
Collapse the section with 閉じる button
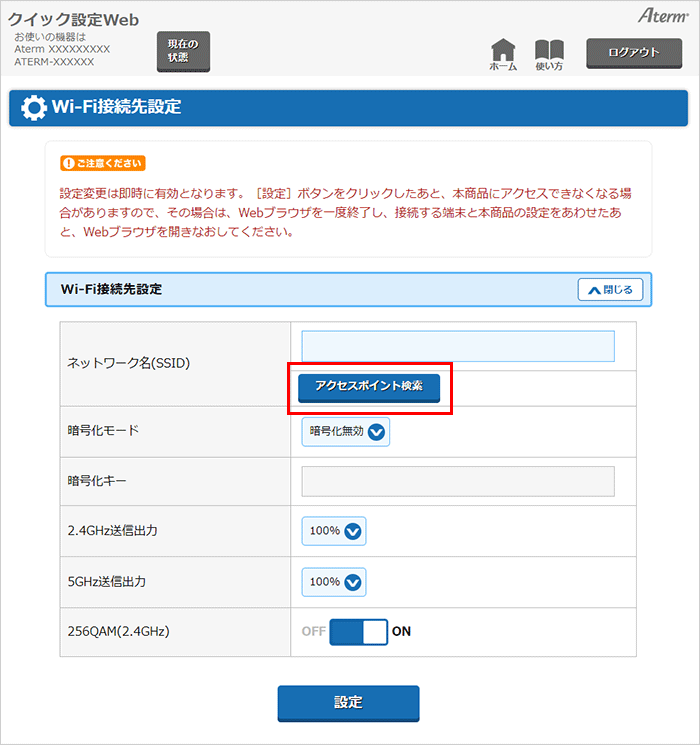610,290
